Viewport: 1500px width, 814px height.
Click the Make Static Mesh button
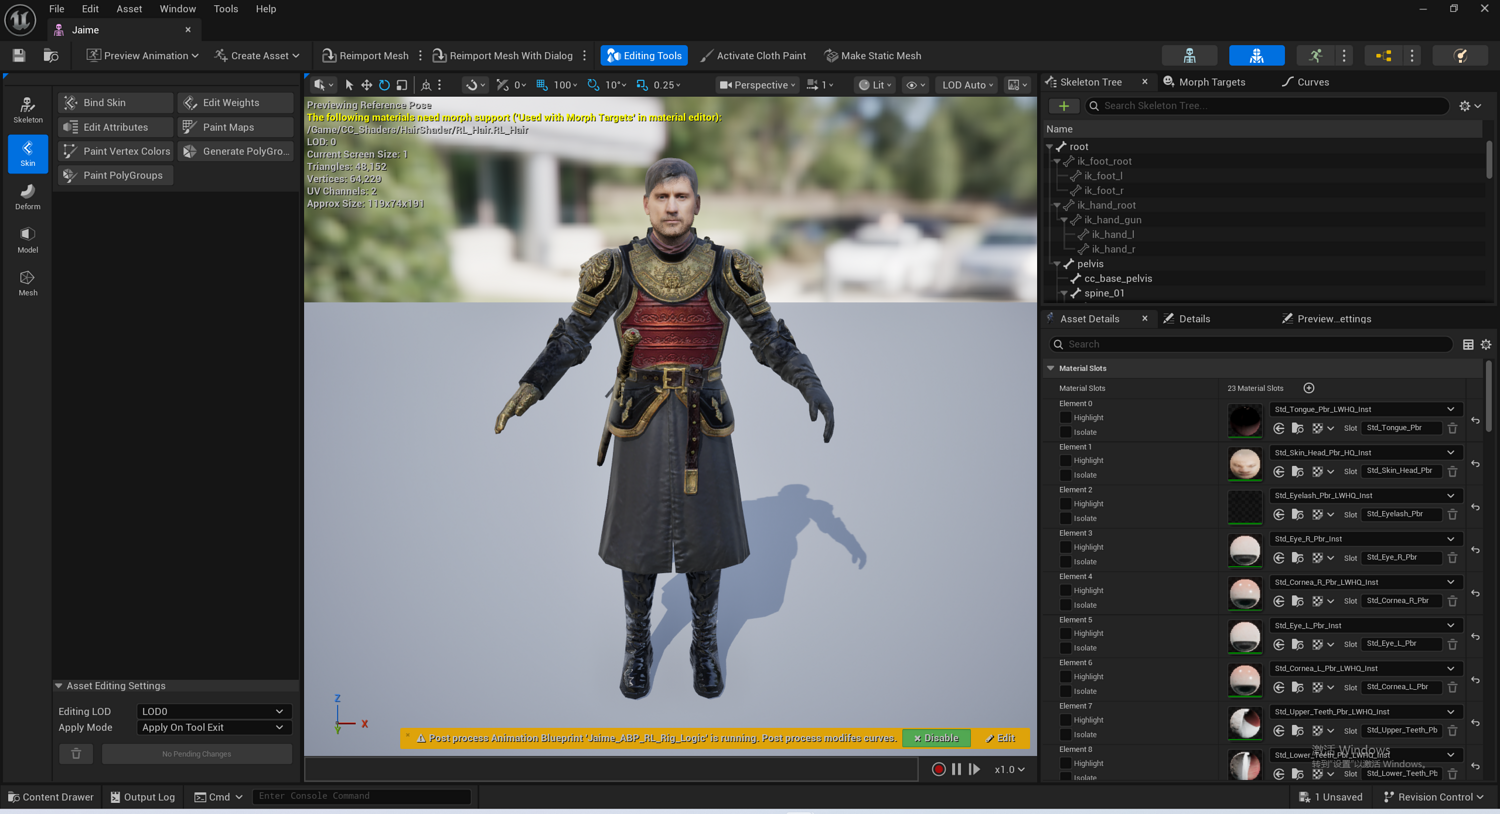click(873, 56)
